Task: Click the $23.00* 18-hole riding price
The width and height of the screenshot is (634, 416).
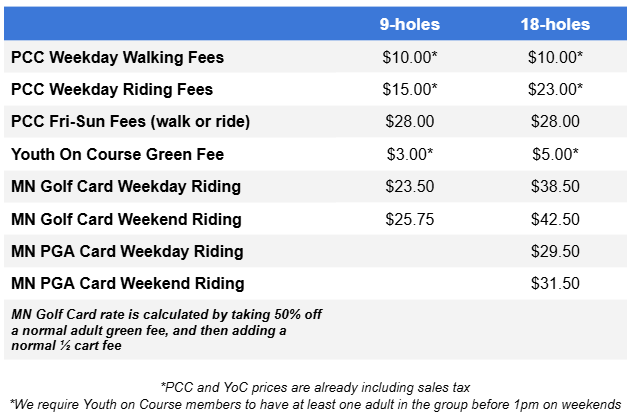Action: (x=555, y=89)
